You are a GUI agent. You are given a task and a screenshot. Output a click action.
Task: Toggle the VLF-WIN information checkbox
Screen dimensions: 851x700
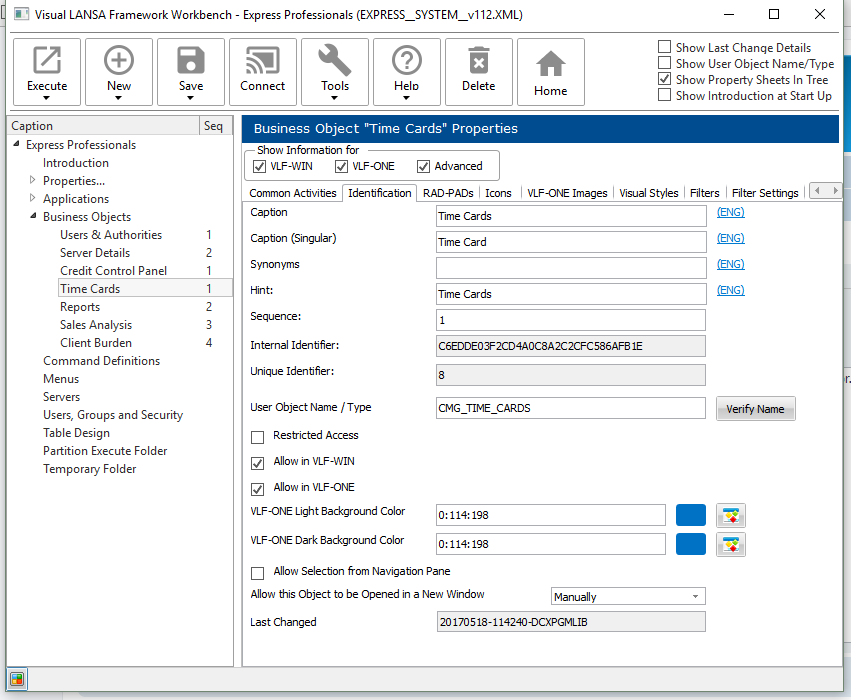[x=259, y=167]
